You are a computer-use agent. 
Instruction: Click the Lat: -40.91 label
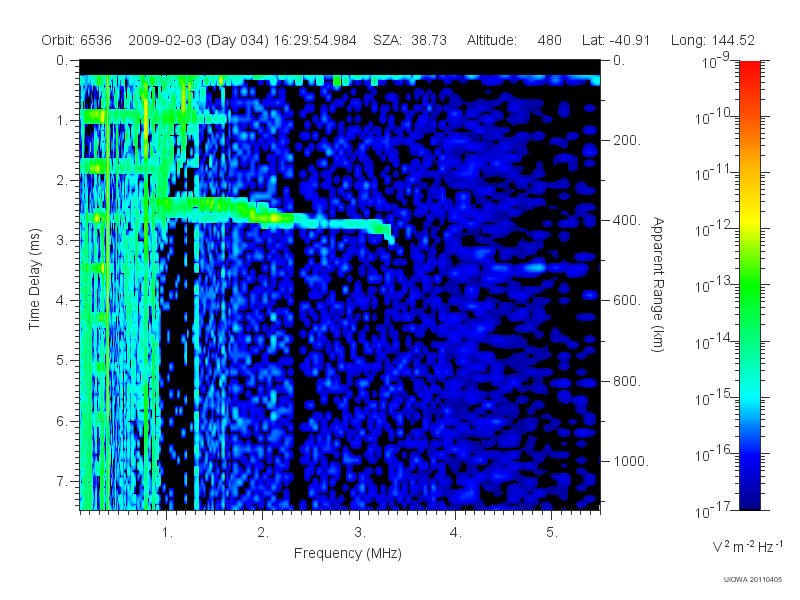616,40
